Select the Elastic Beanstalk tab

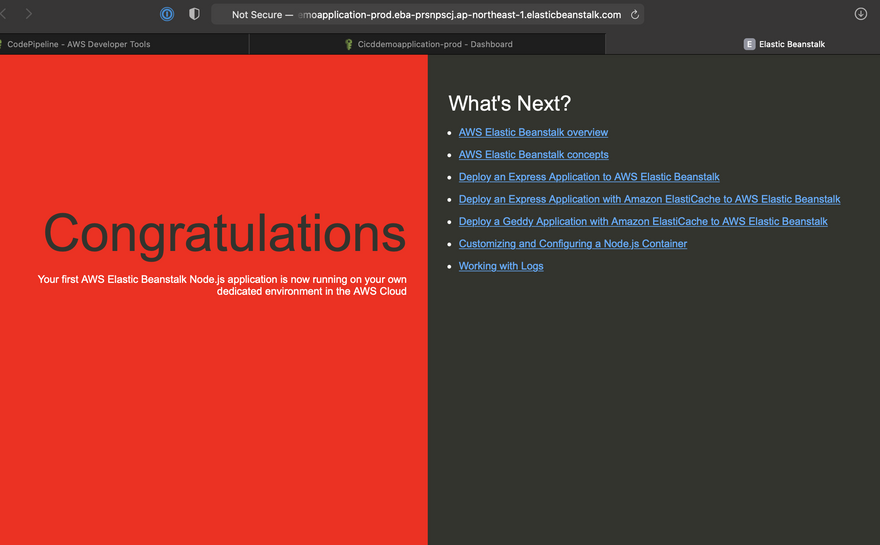(791, 44)
